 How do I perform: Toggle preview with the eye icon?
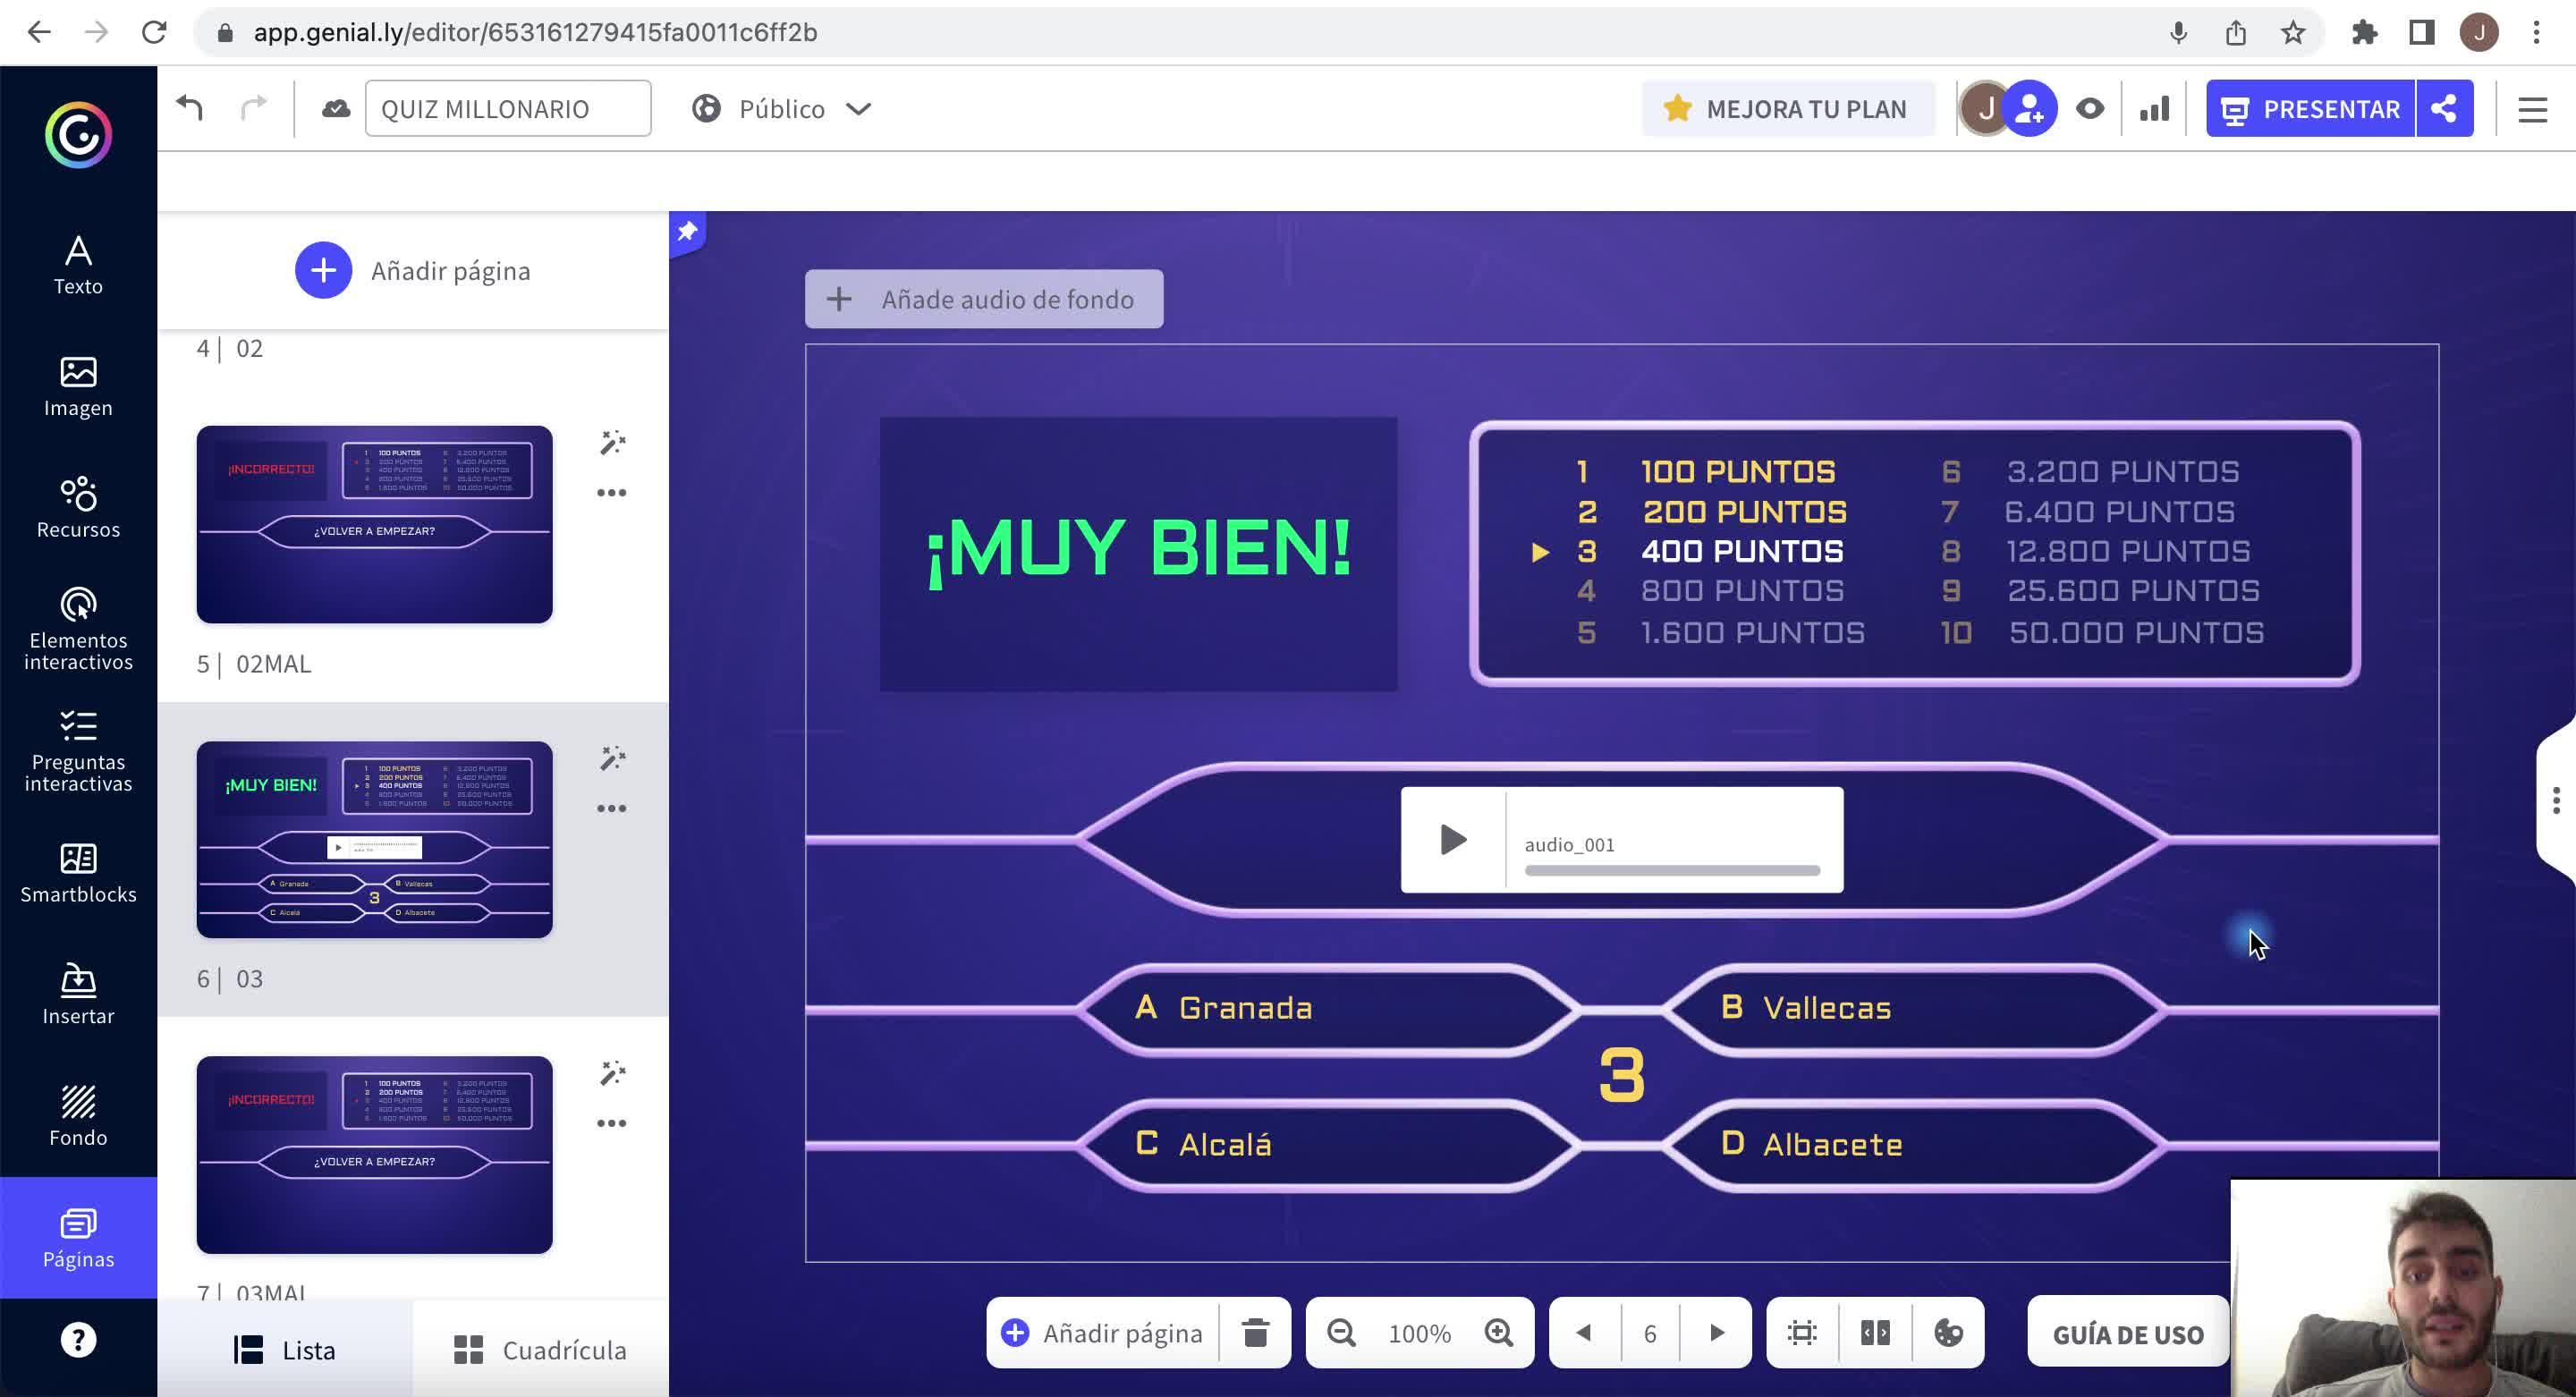[x=2089, y=108]
